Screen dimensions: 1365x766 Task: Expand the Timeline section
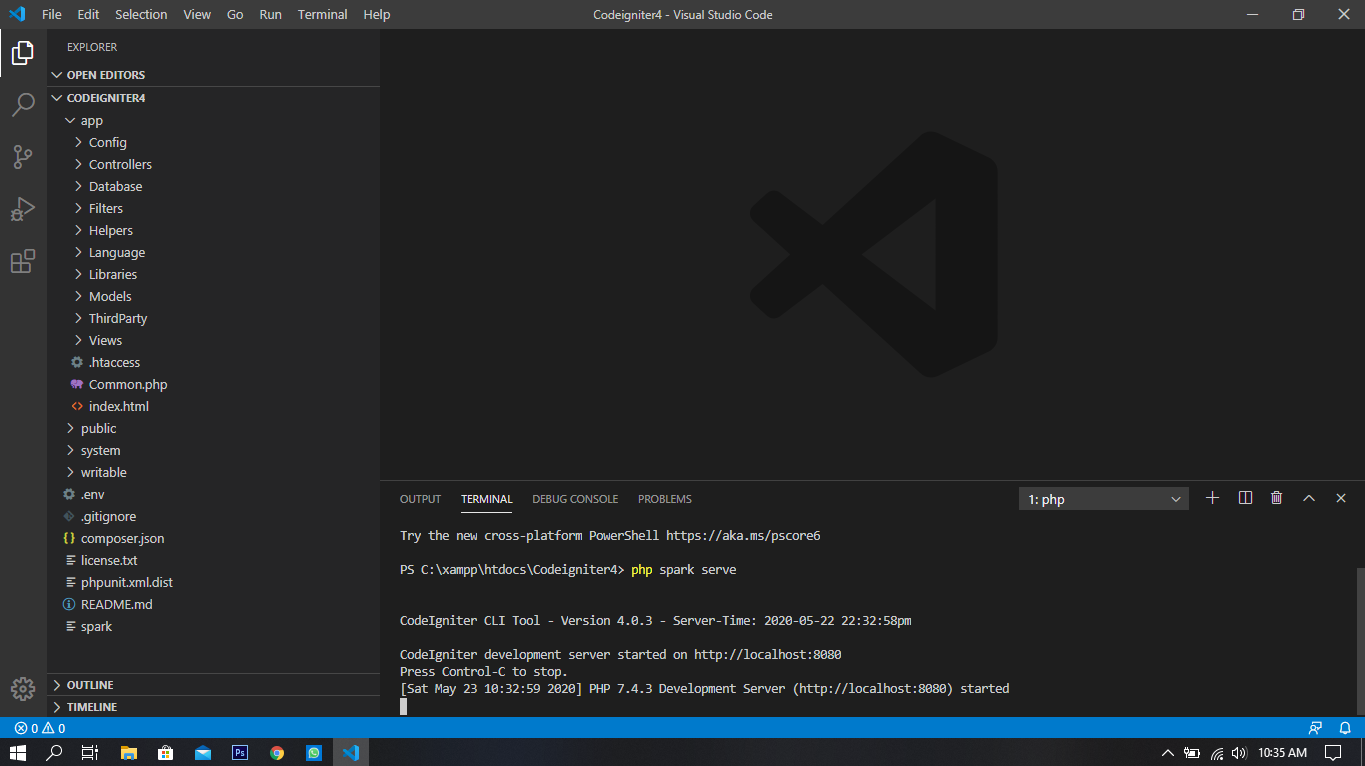(x=213, y=707)
